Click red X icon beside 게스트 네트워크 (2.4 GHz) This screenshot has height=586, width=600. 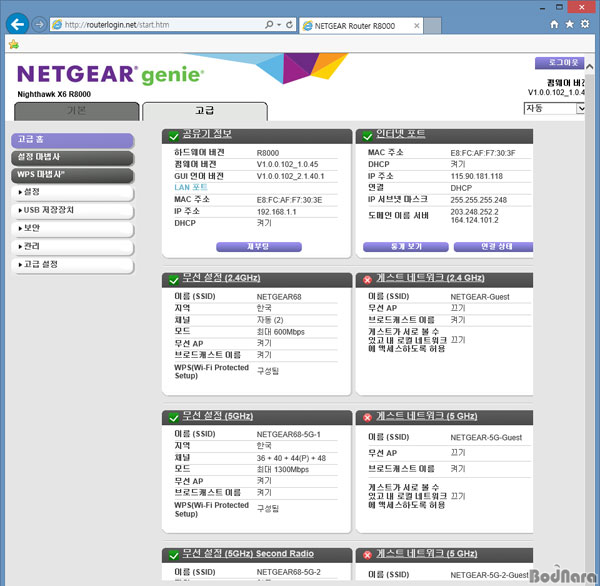tap(367, 281)
